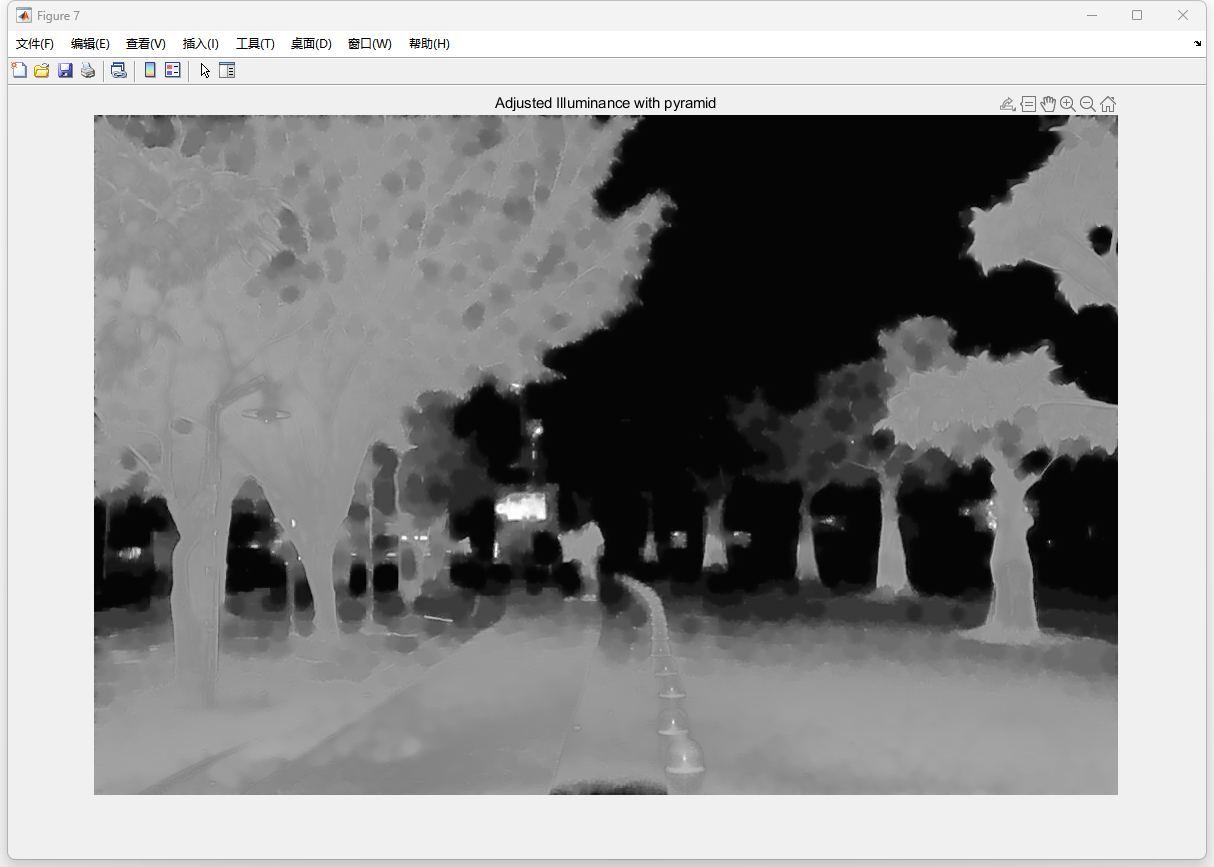This screenshot has height=867, width=1214.
Task: Insert a legend using the toolbar icon
Action: click(x=172, y=70)
